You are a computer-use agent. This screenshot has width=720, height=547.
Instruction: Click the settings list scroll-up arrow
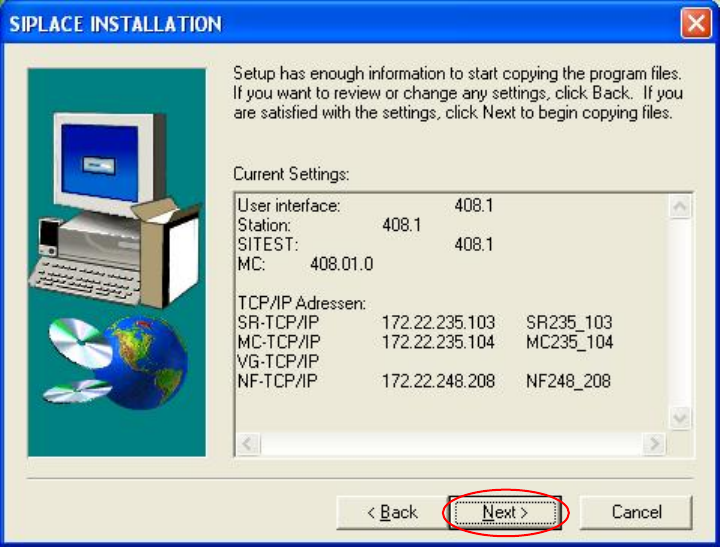click(x=680, y=207)
